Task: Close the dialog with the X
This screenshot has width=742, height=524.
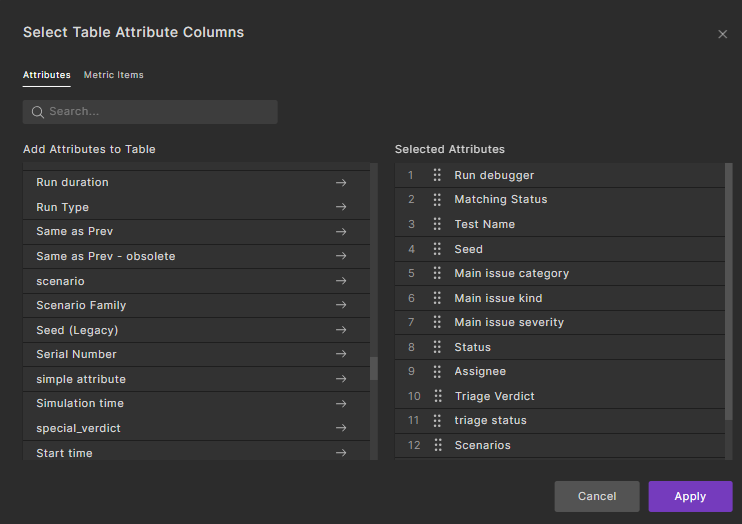Action: click(723, 34)
